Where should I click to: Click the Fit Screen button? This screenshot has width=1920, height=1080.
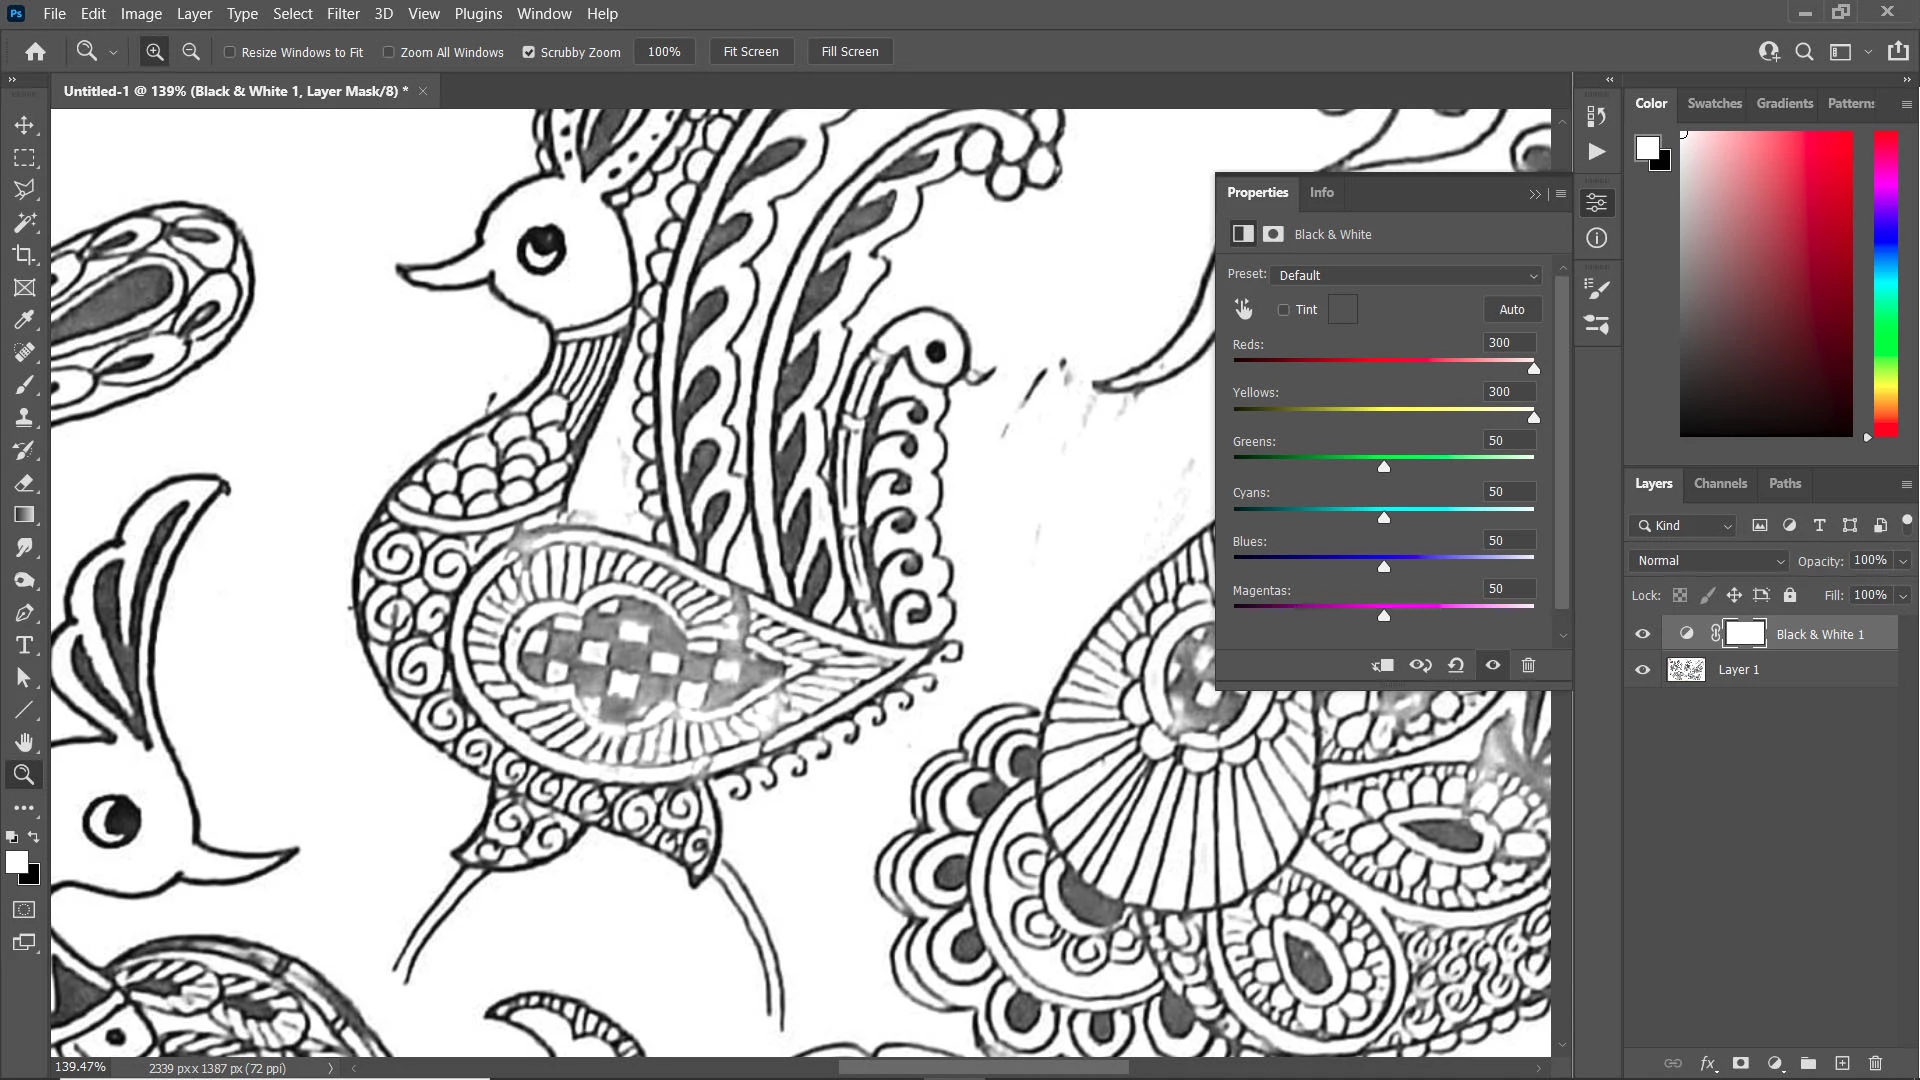[750, 52]
